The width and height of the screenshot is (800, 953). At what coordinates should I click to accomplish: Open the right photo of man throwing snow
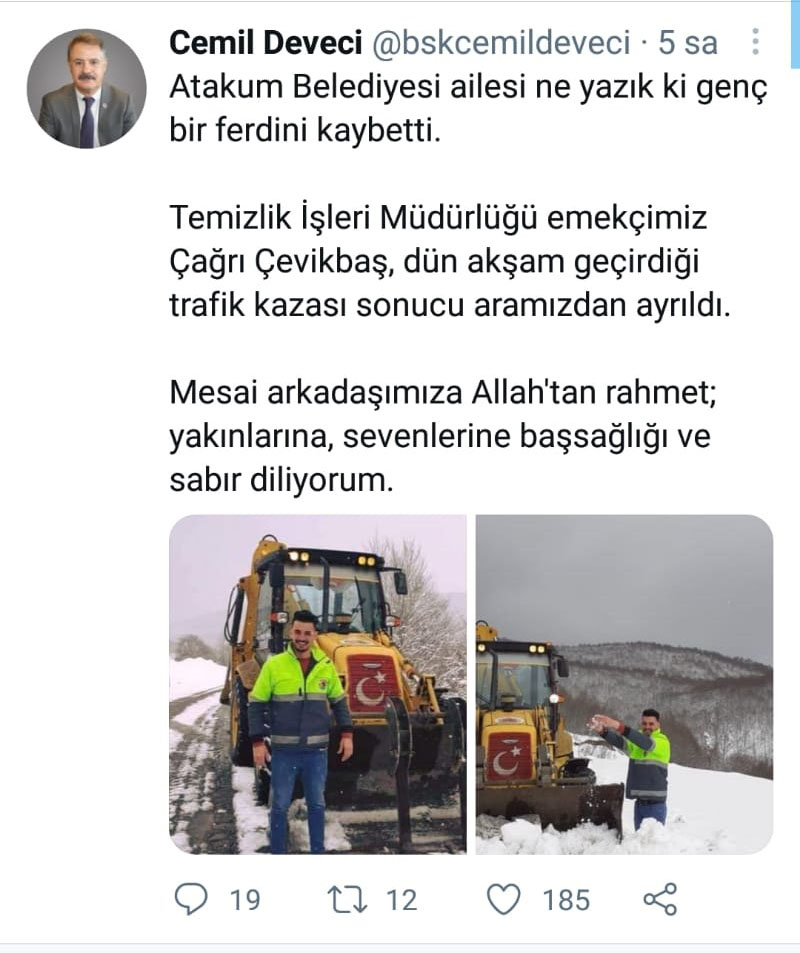pyautogui.click(x=624, y=684)
